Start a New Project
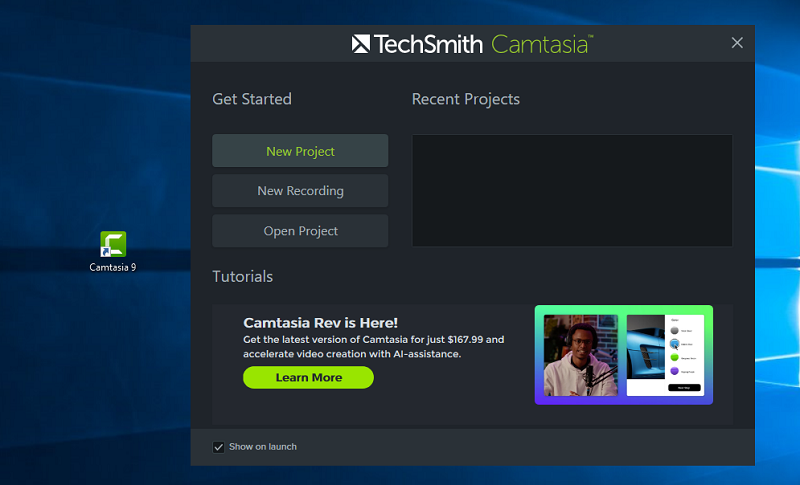The height and width of the screenshot is (485, 800). (x=300, y=151)
